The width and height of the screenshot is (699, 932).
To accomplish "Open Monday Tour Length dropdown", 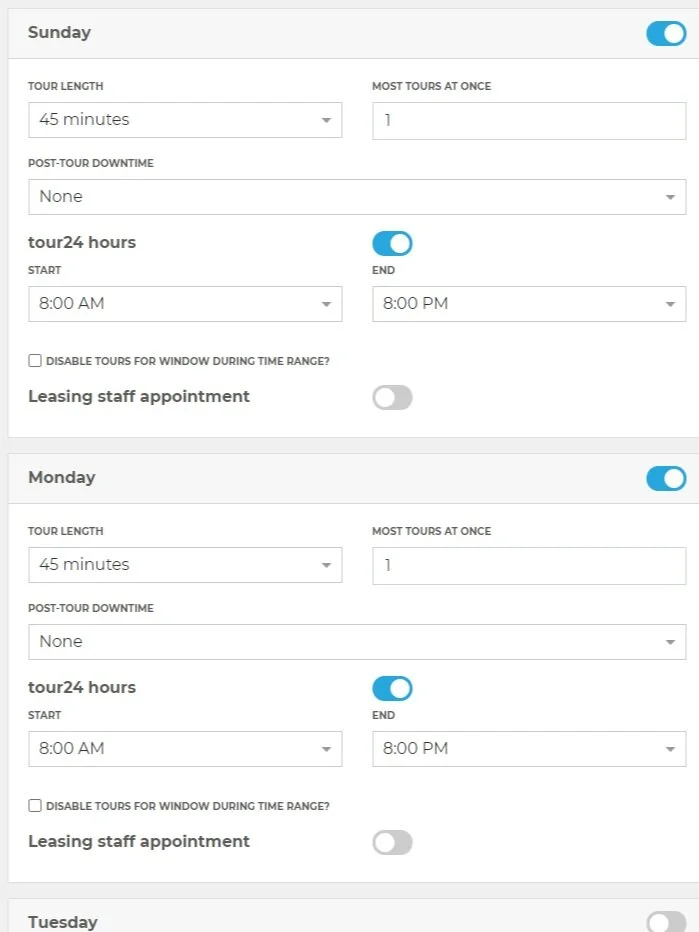I will click(185, 565).
